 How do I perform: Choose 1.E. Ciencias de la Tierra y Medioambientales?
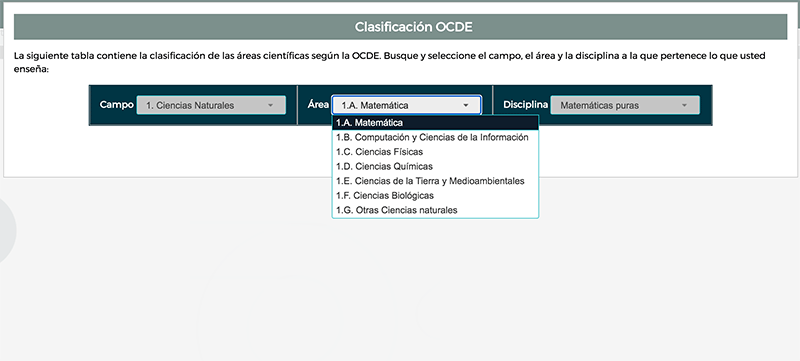pos(435,180)
